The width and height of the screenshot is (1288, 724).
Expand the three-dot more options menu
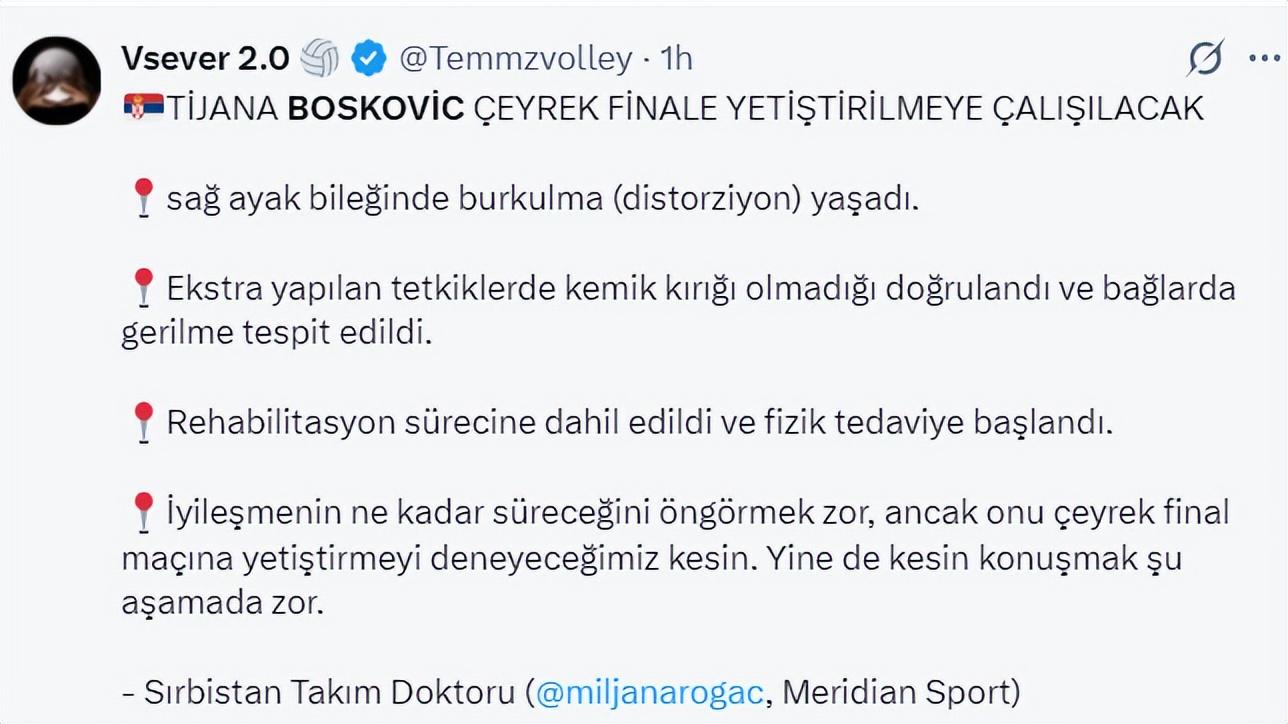tap(1264, 59)
